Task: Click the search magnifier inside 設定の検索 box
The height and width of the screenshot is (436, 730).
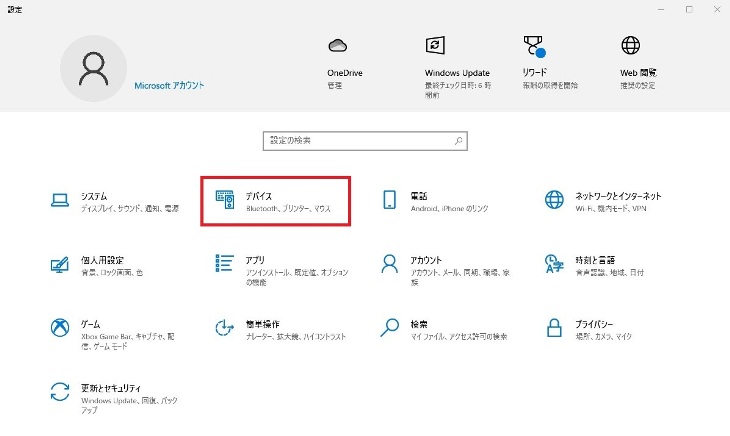Action: tap(458, 141)
